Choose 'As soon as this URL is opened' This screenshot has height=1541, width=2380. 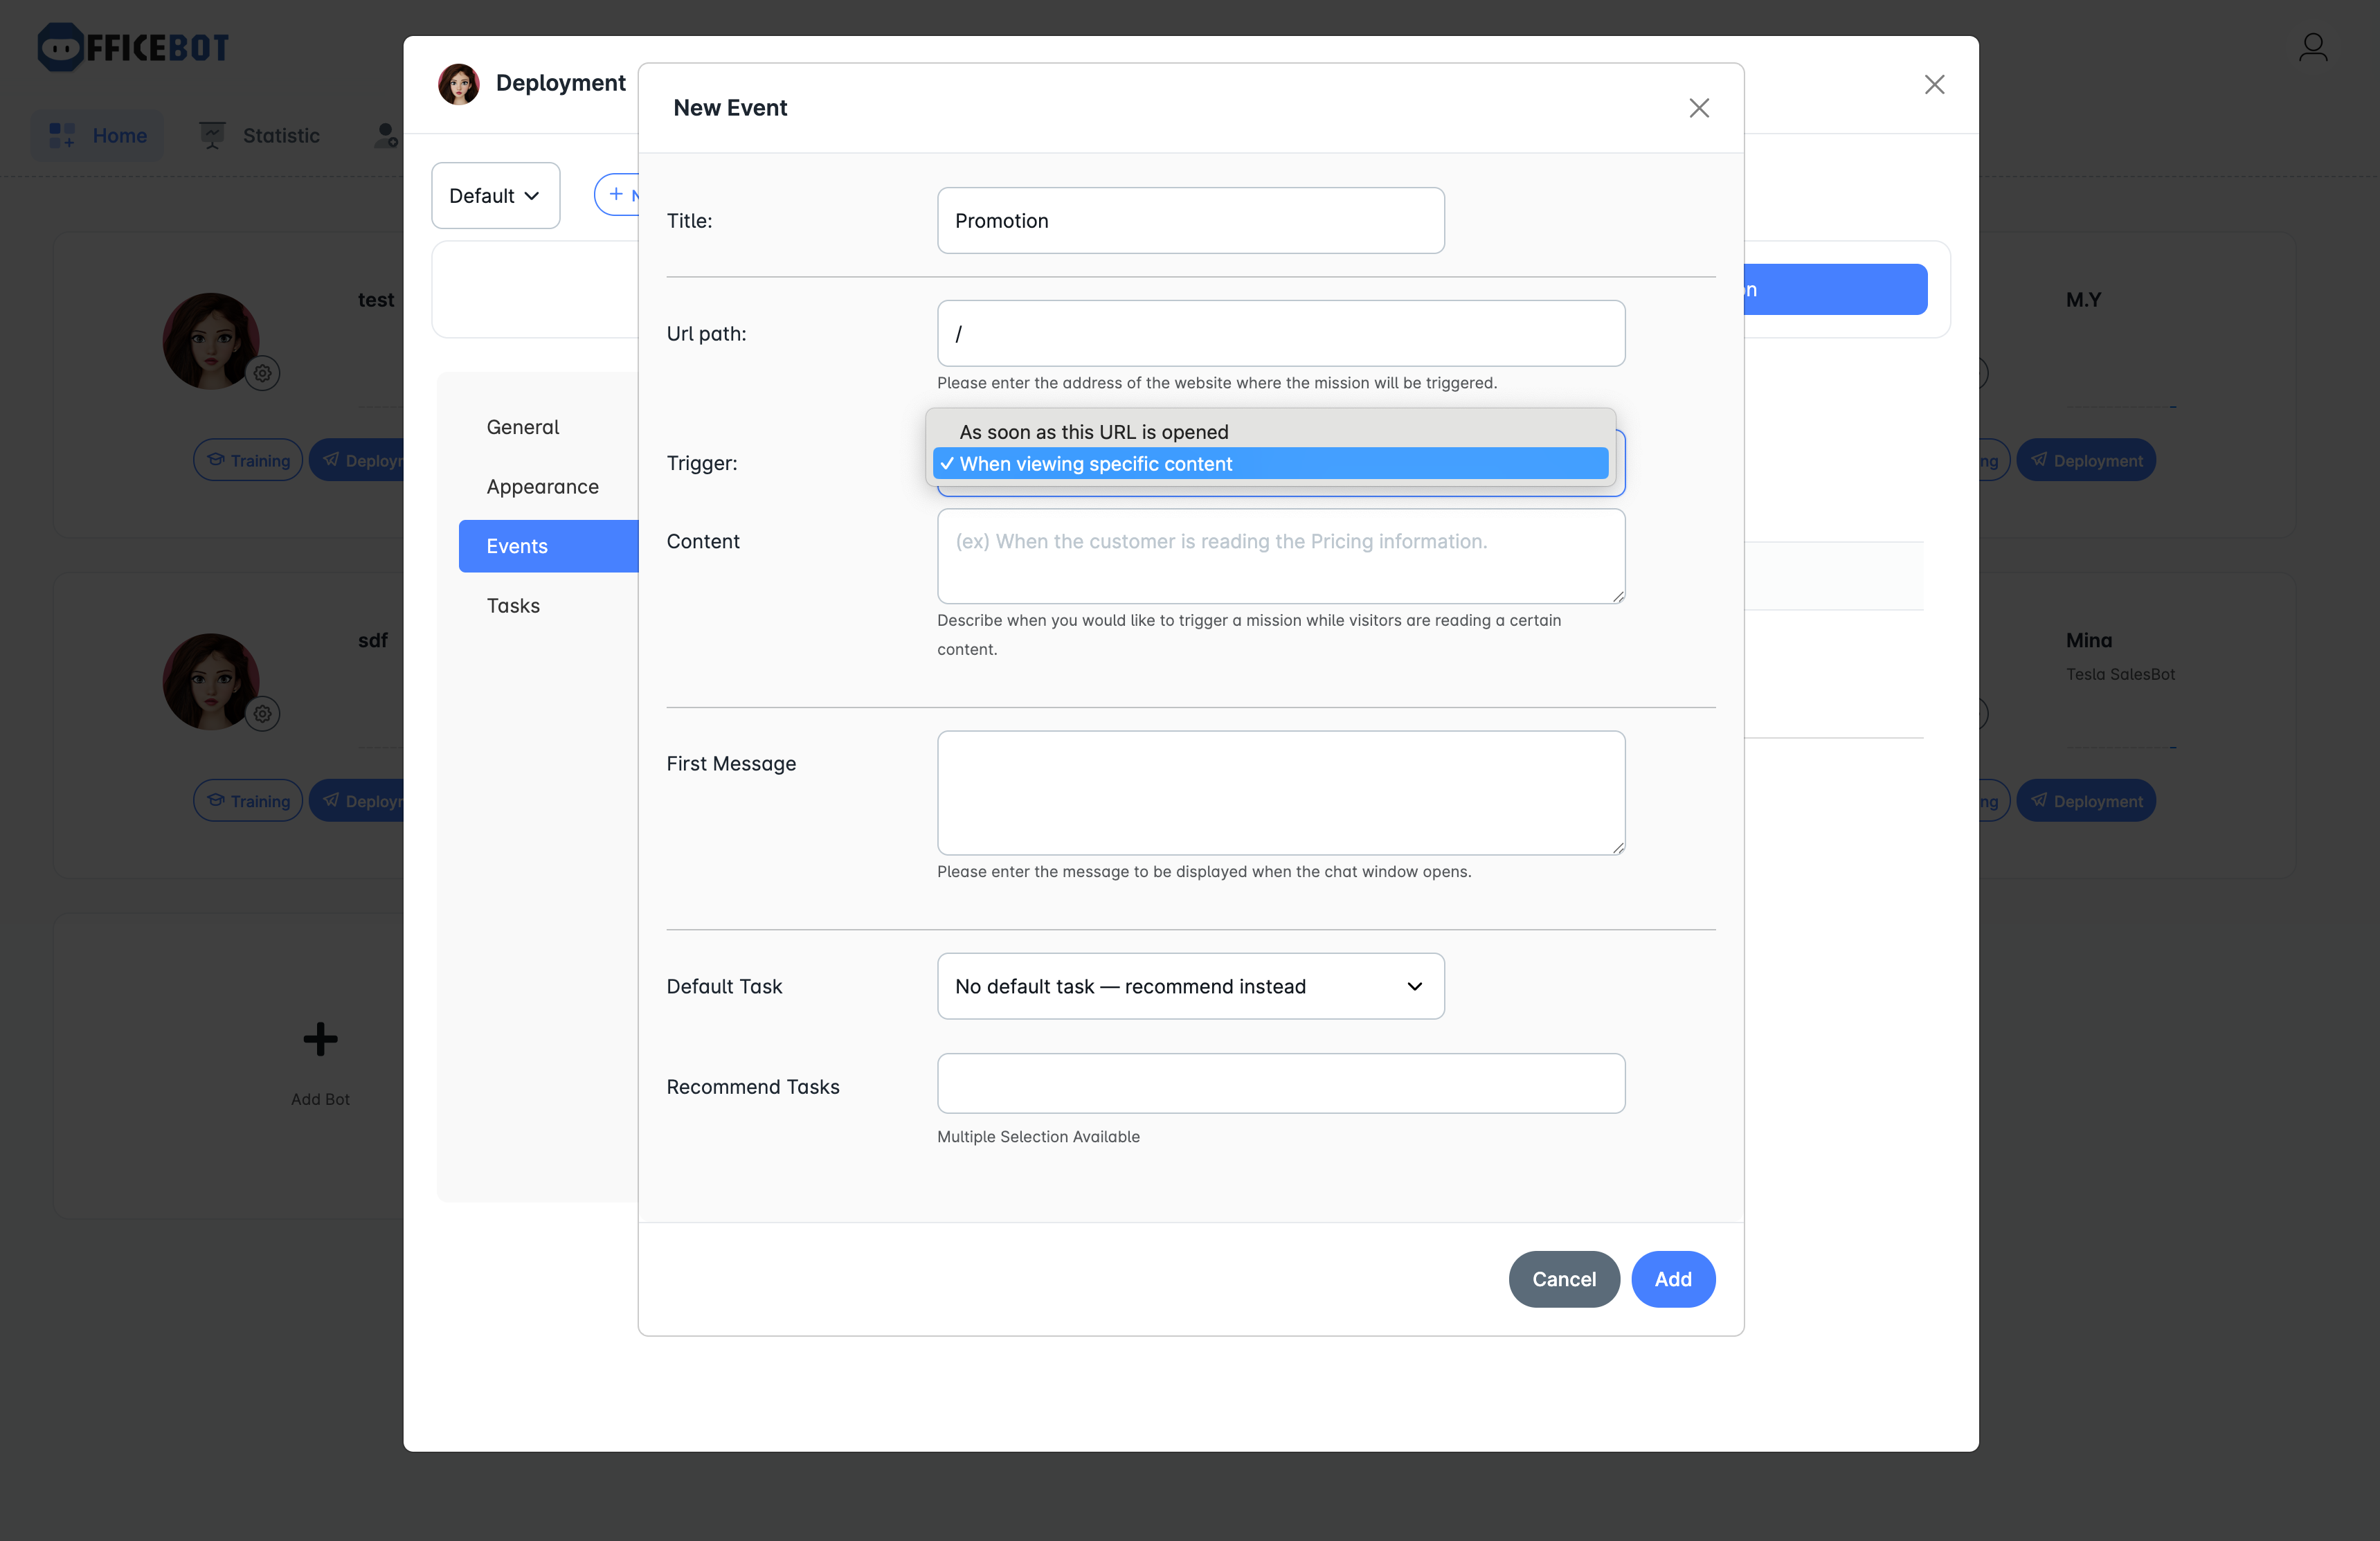pos(1093,432)
